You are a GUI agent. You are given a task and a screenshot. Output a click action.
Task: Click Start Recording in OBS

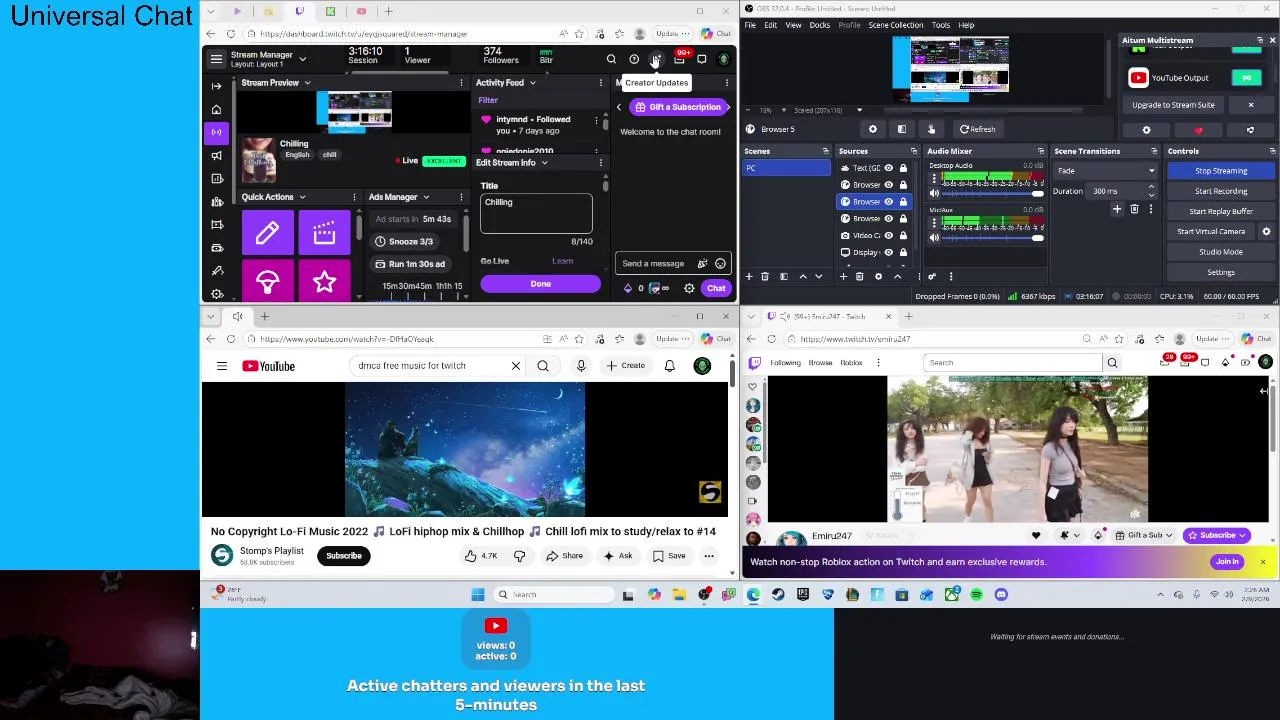click(x=1221, y=191)
